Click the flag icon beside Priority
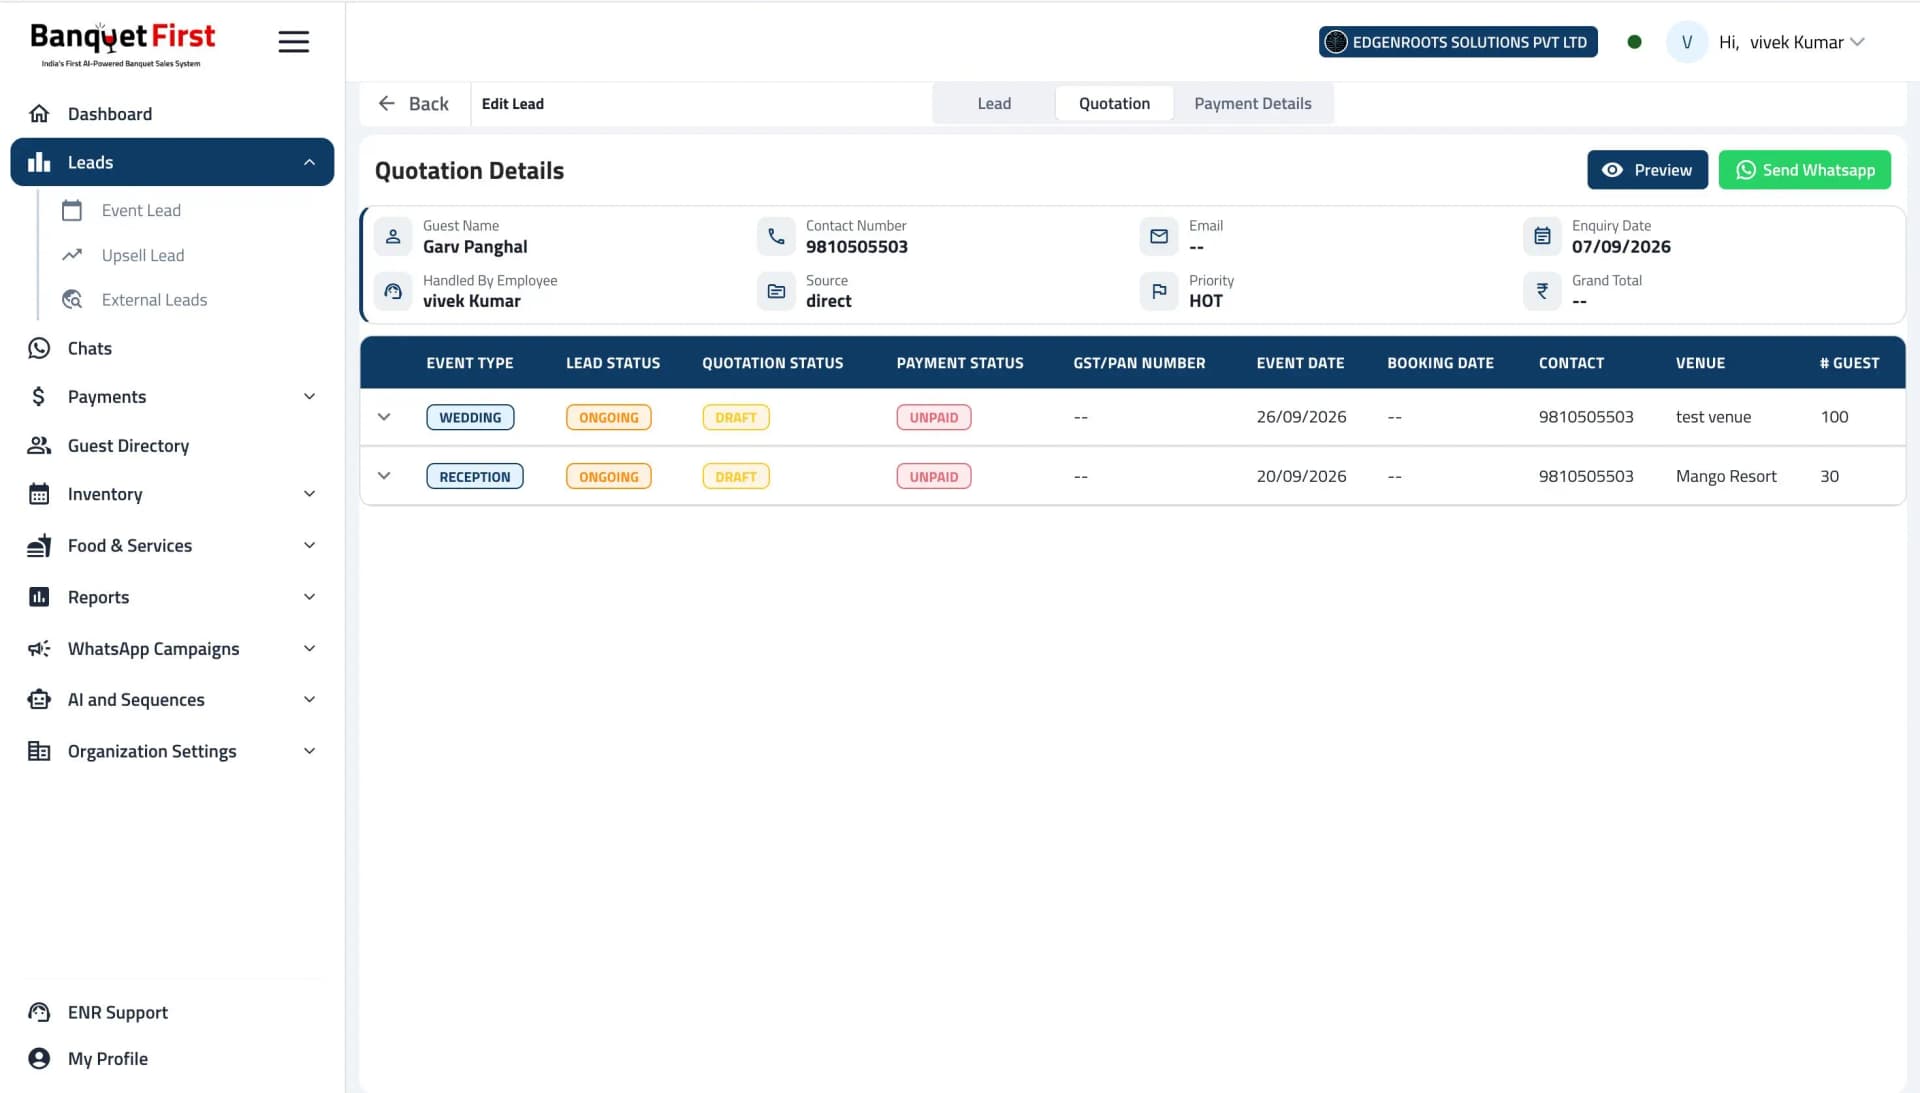 1159,291
